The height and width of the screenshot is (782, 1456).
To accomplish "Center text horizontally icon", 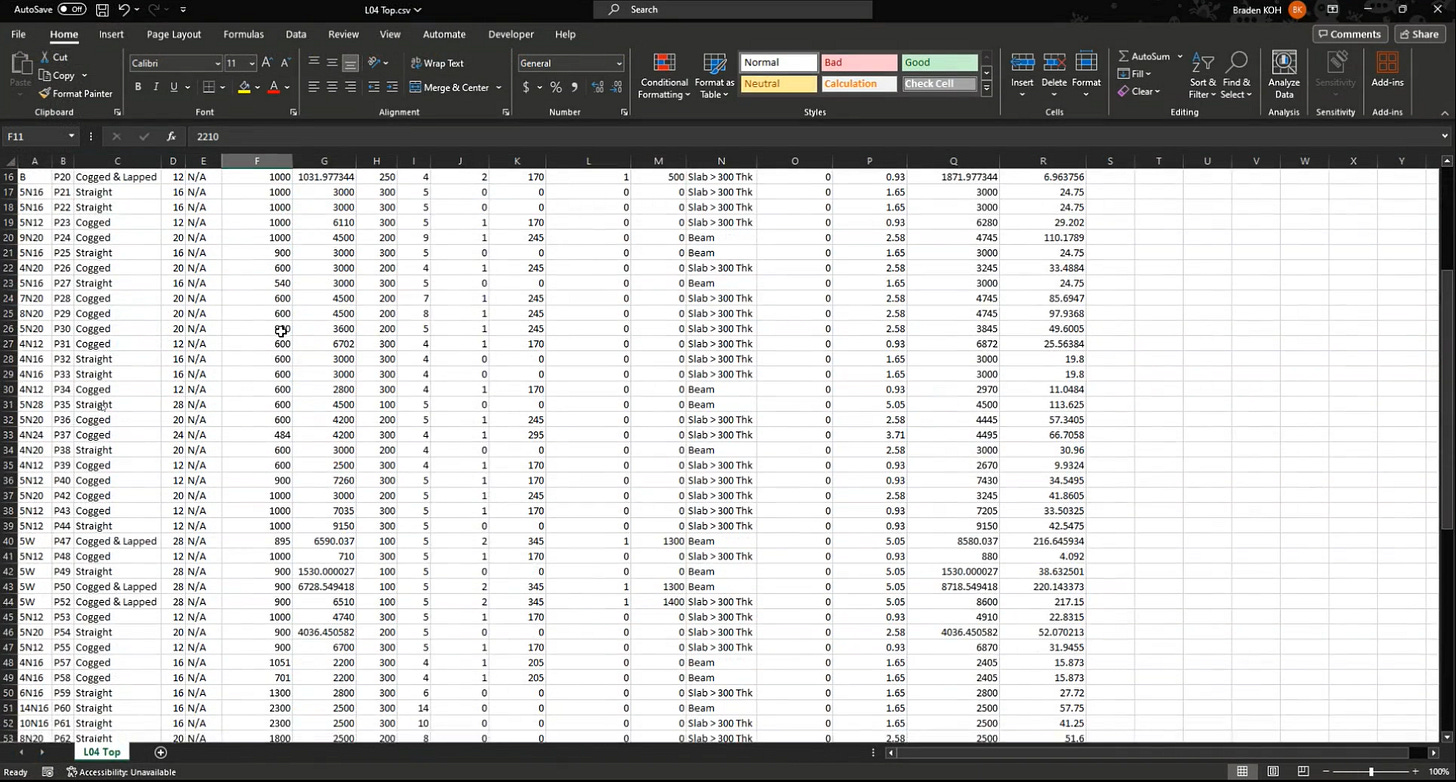I will [332, 88].
